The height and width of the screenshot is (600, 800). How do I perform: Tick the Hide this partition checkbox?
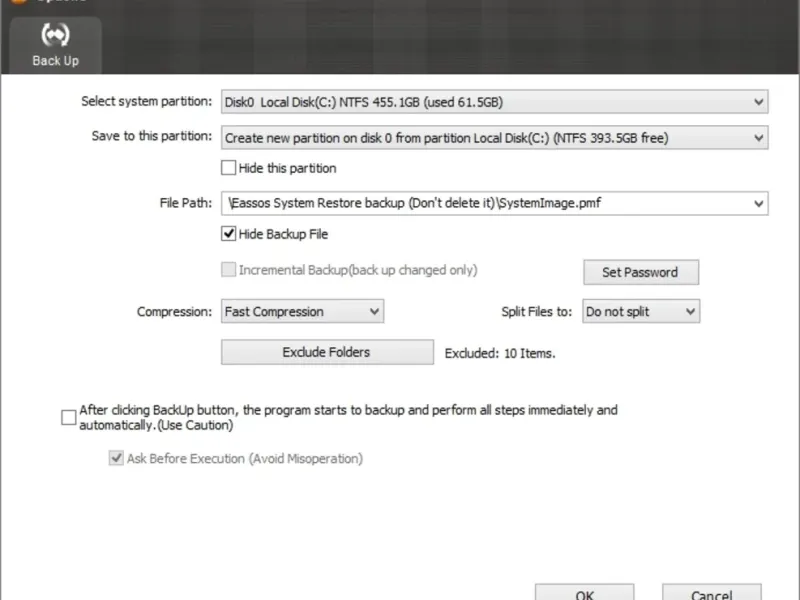(x=228, y=168)
